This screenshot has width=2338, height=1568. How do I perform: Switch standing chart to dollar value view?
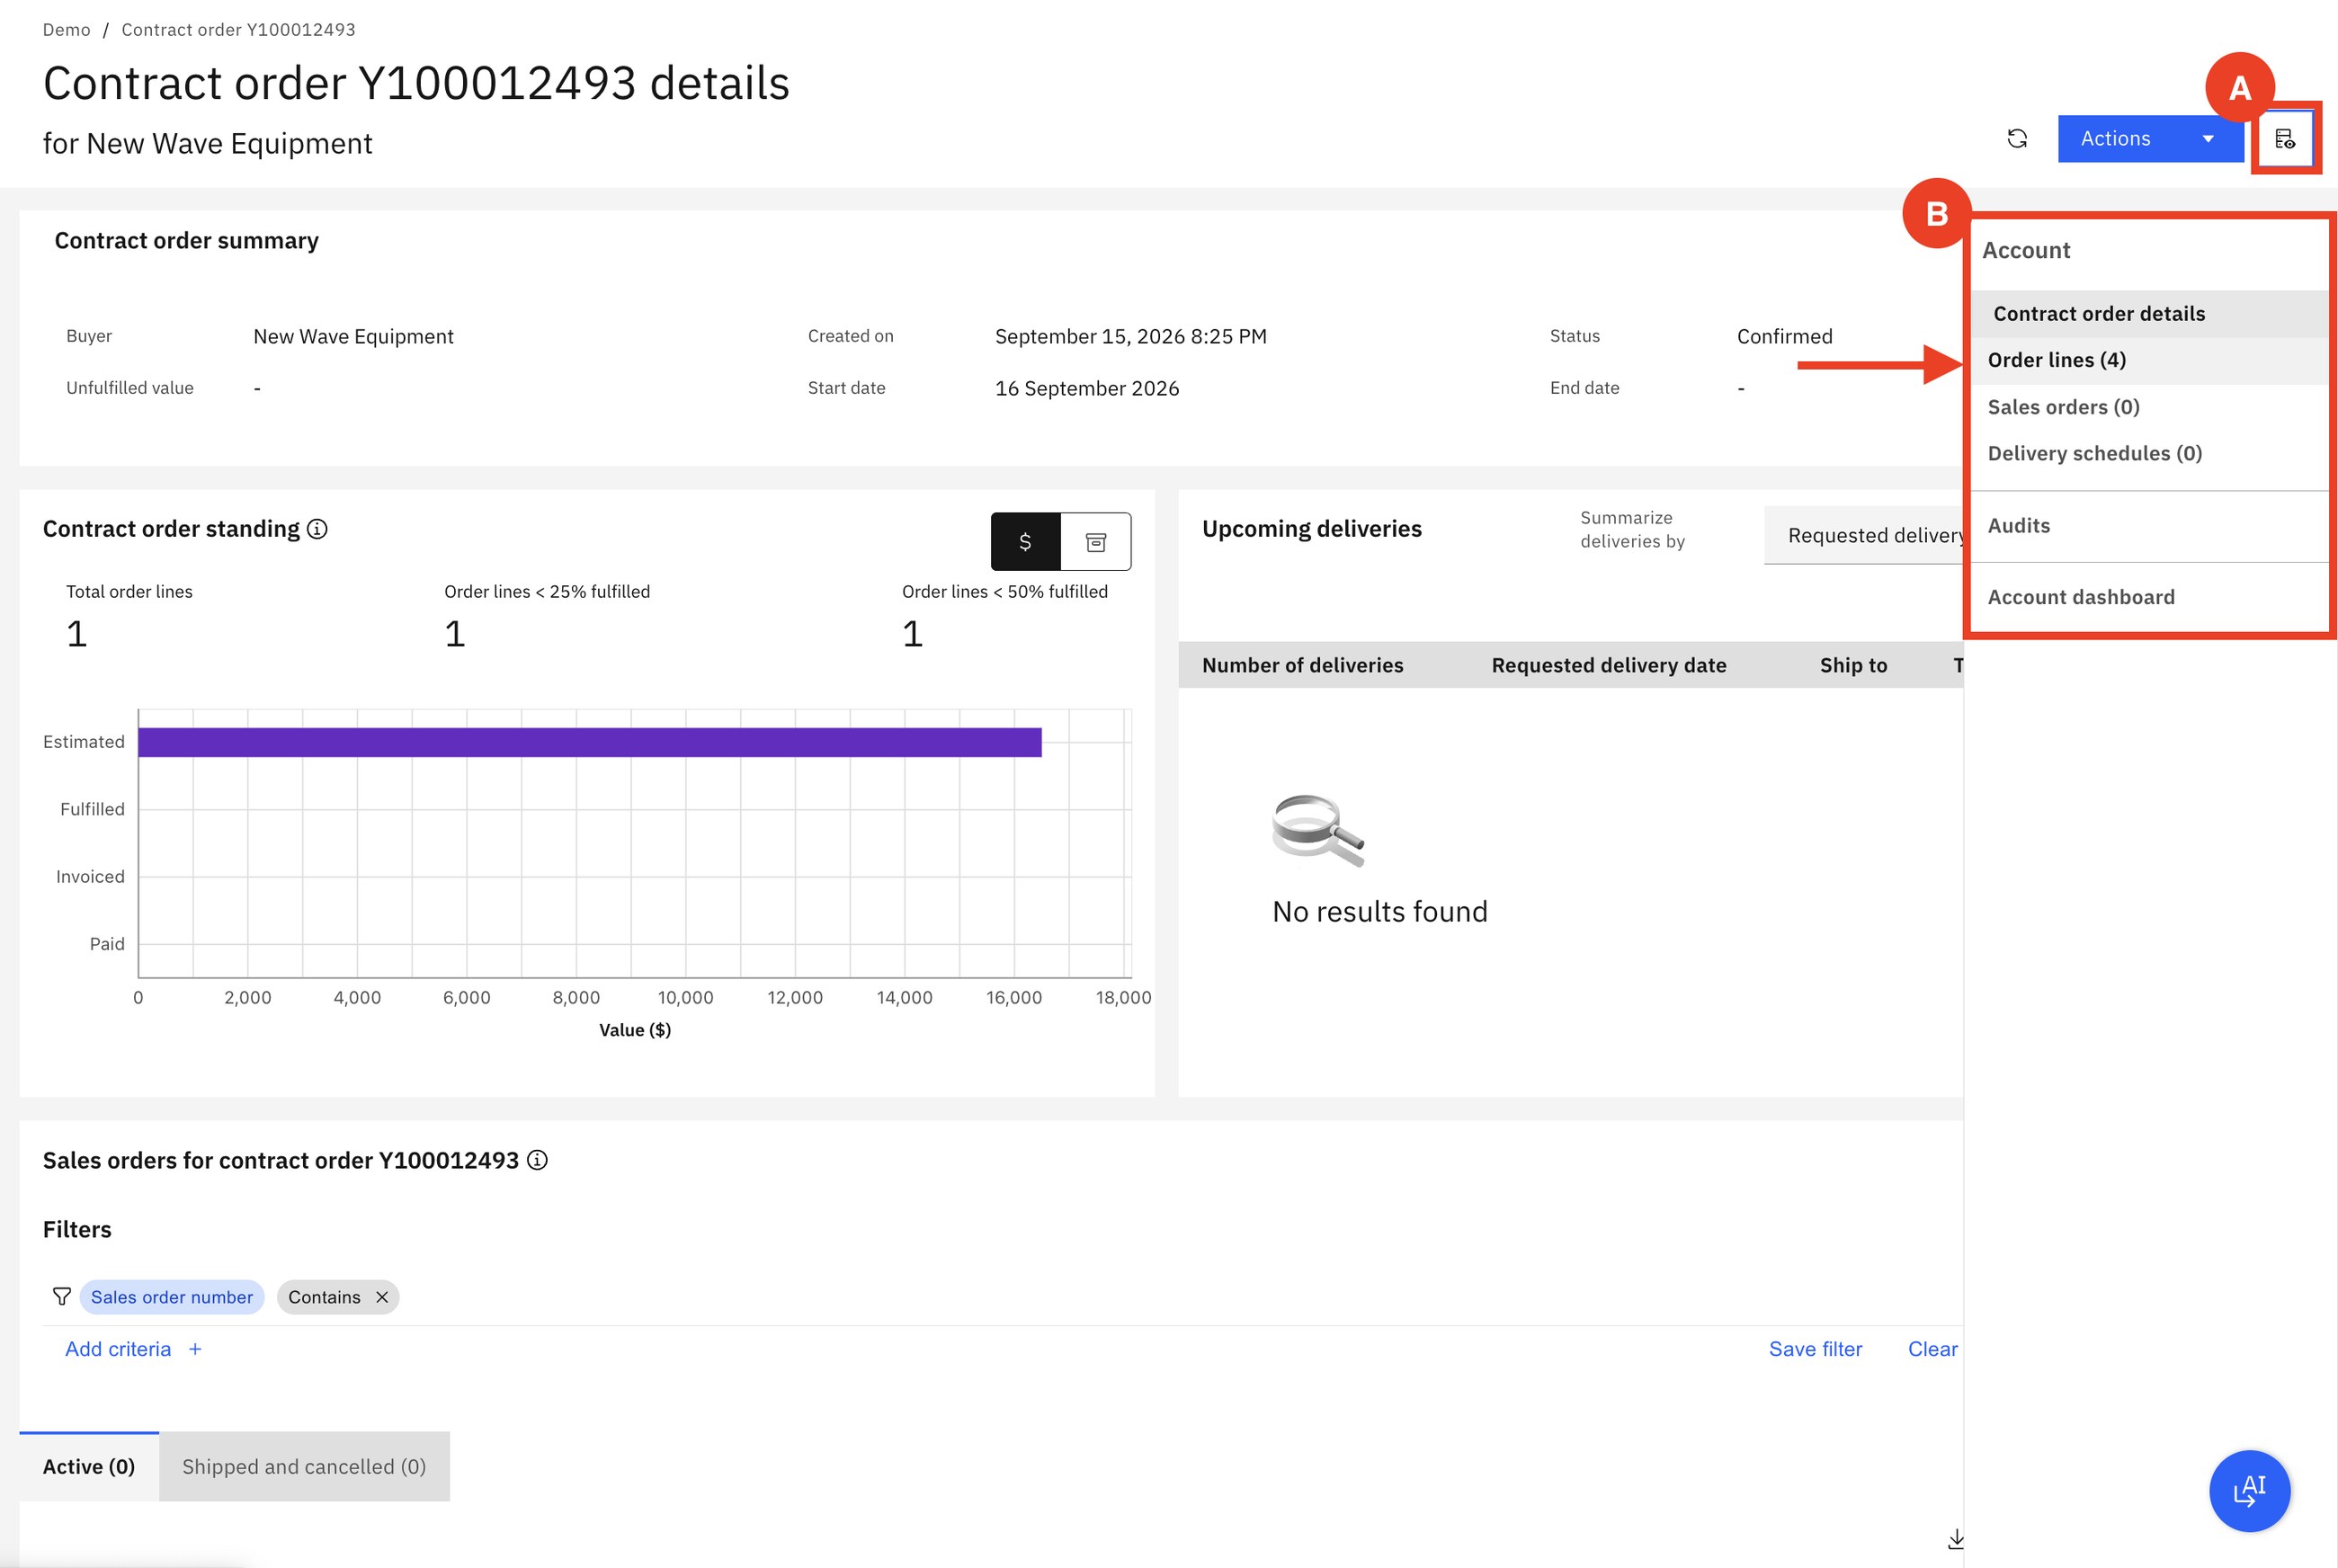(x=1025, y=542)
